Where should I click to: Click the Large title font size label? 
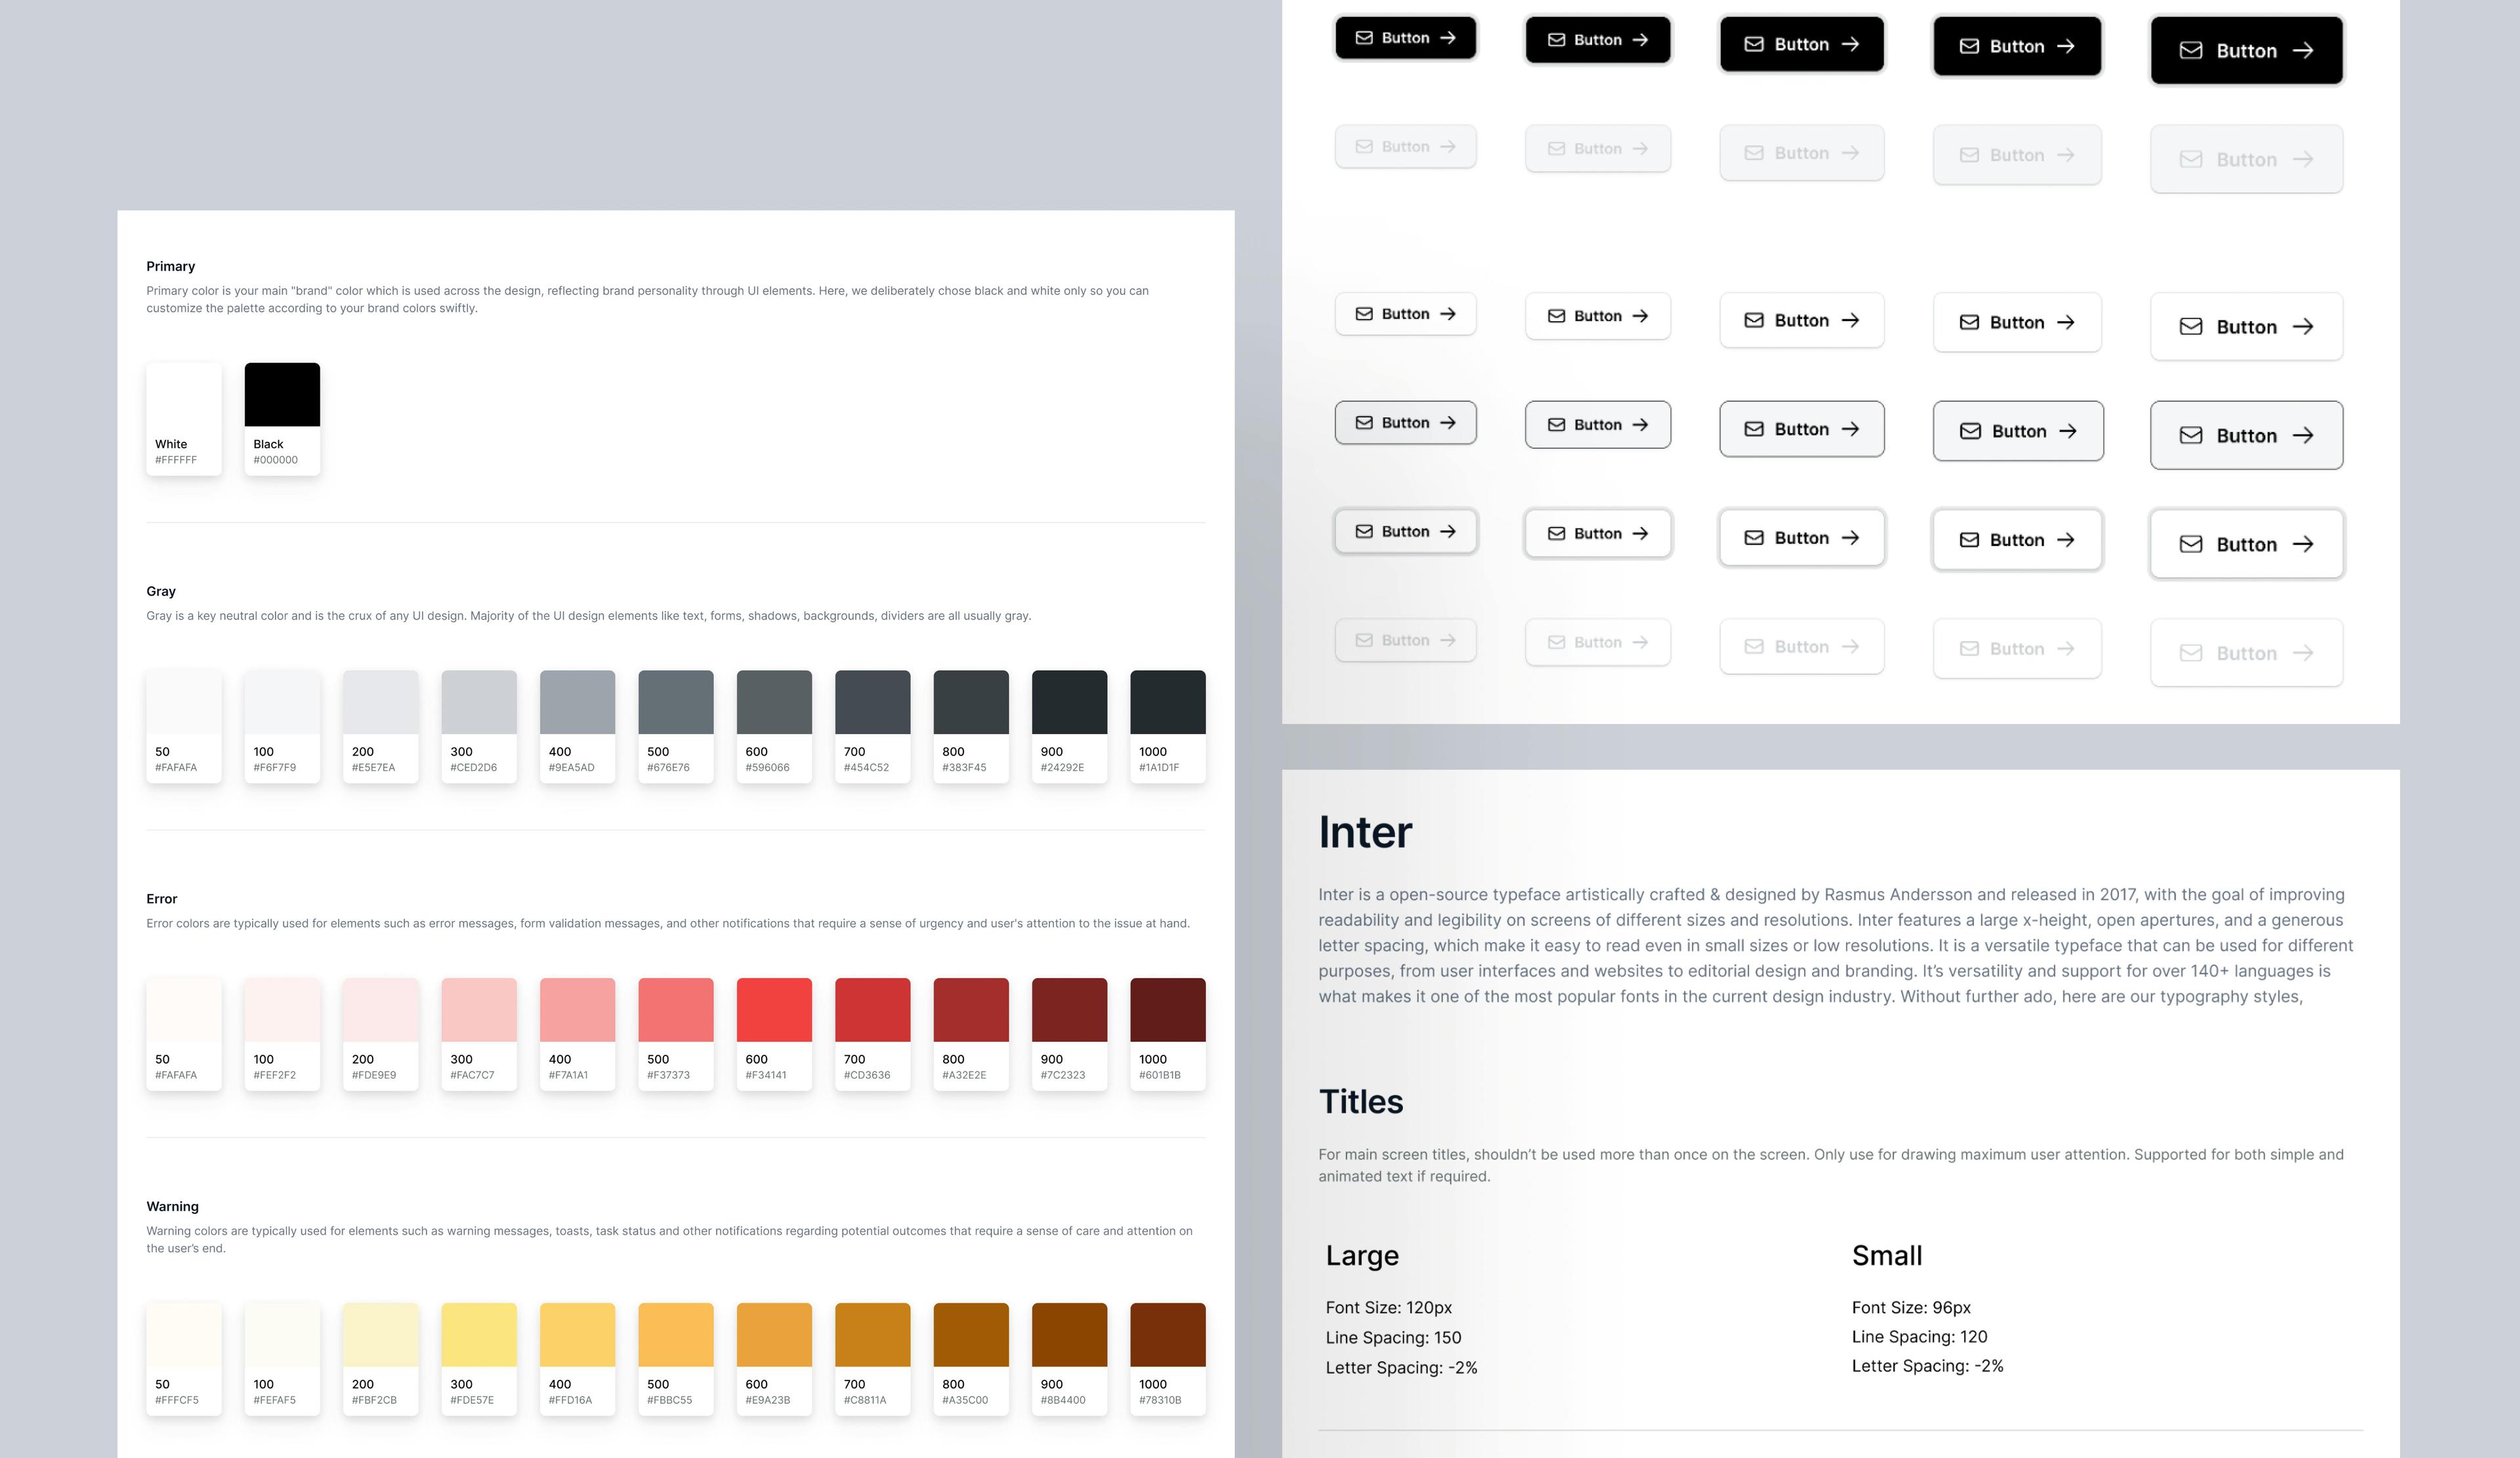[x=1387, y=1305]
